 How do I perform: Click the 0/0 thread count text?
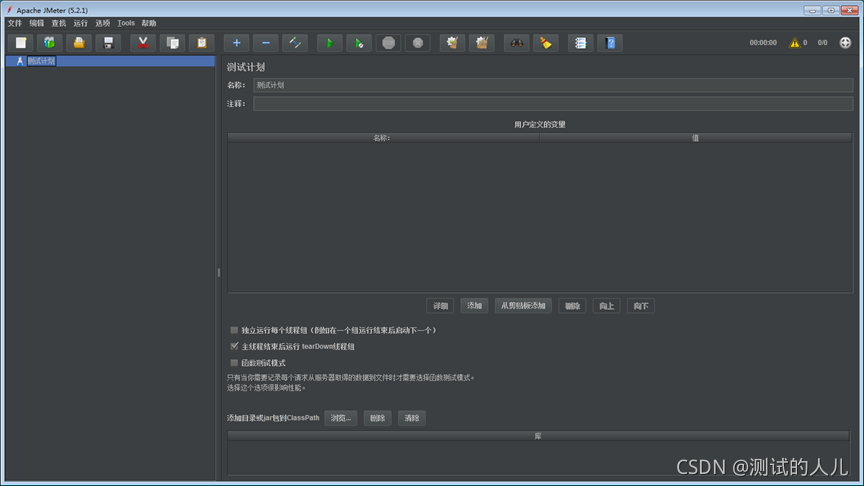(822, 42)
